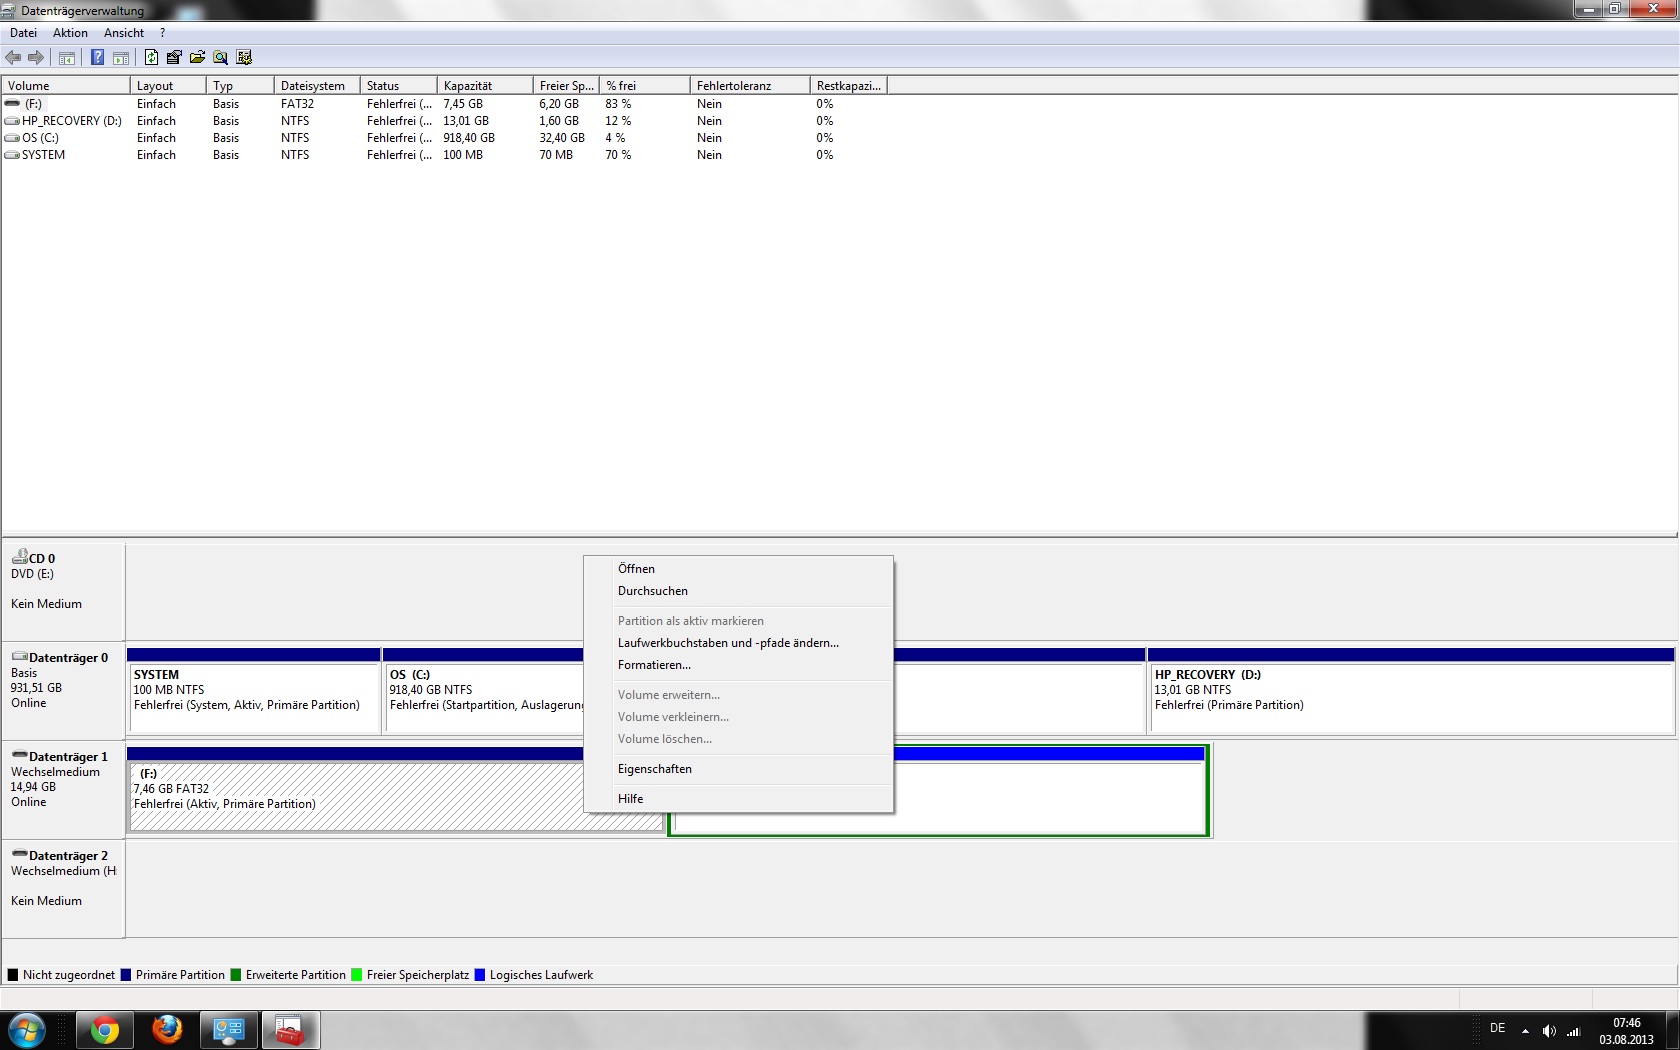
Task: Click the DE language indicator
Action: point(1497,1028)
